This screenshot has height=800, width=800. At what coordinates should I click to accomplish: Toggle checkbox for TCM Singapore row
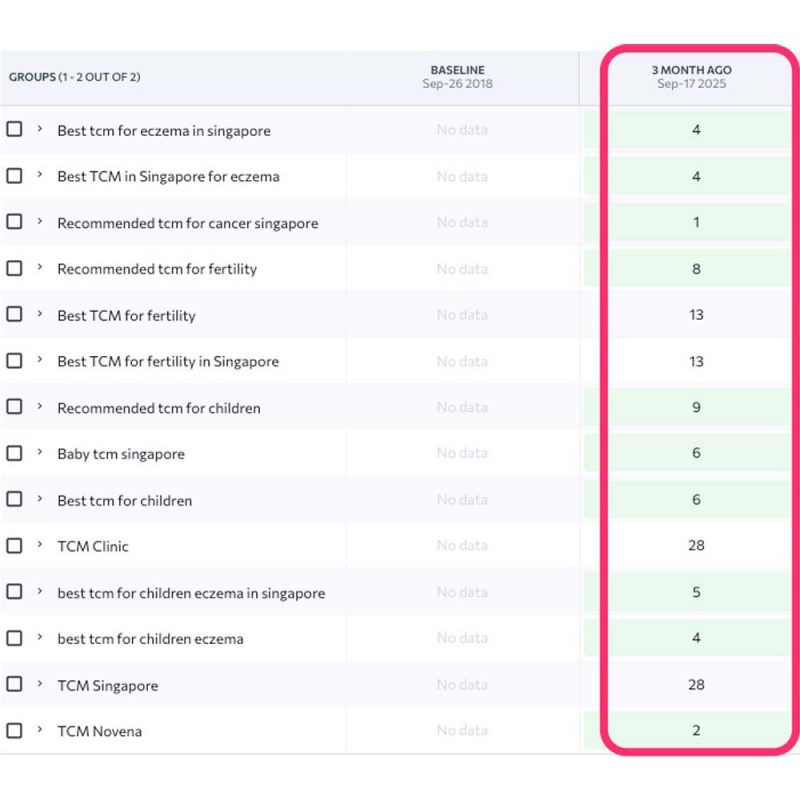tap(14, 685)
